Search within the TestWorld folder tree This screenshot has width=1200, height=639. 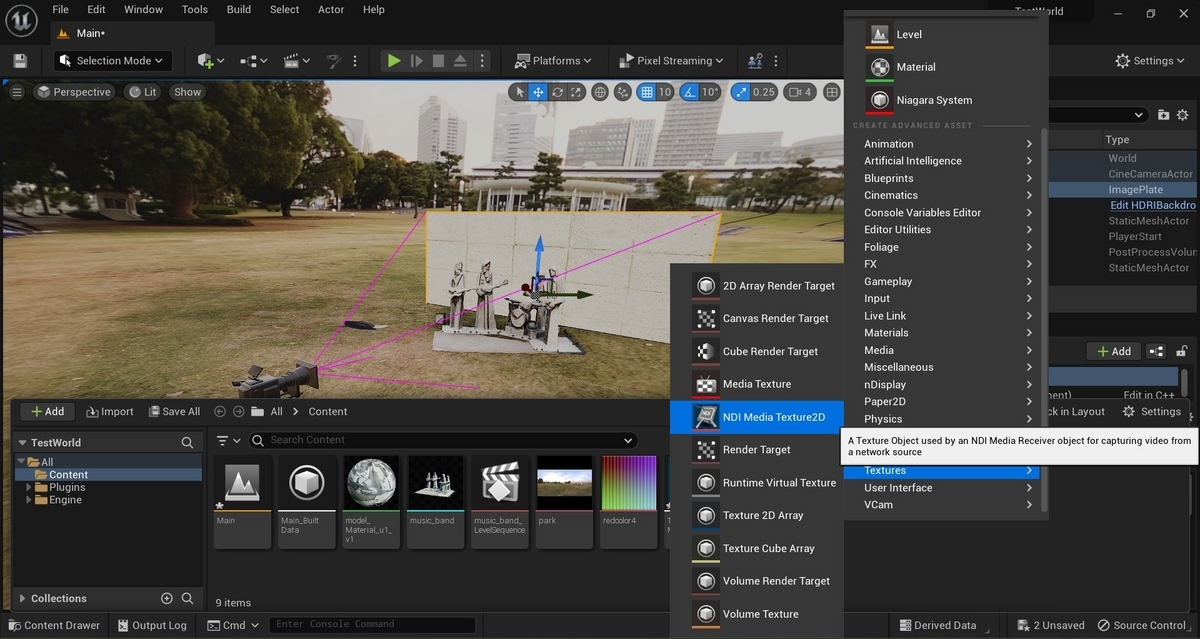tap(187, 442)
